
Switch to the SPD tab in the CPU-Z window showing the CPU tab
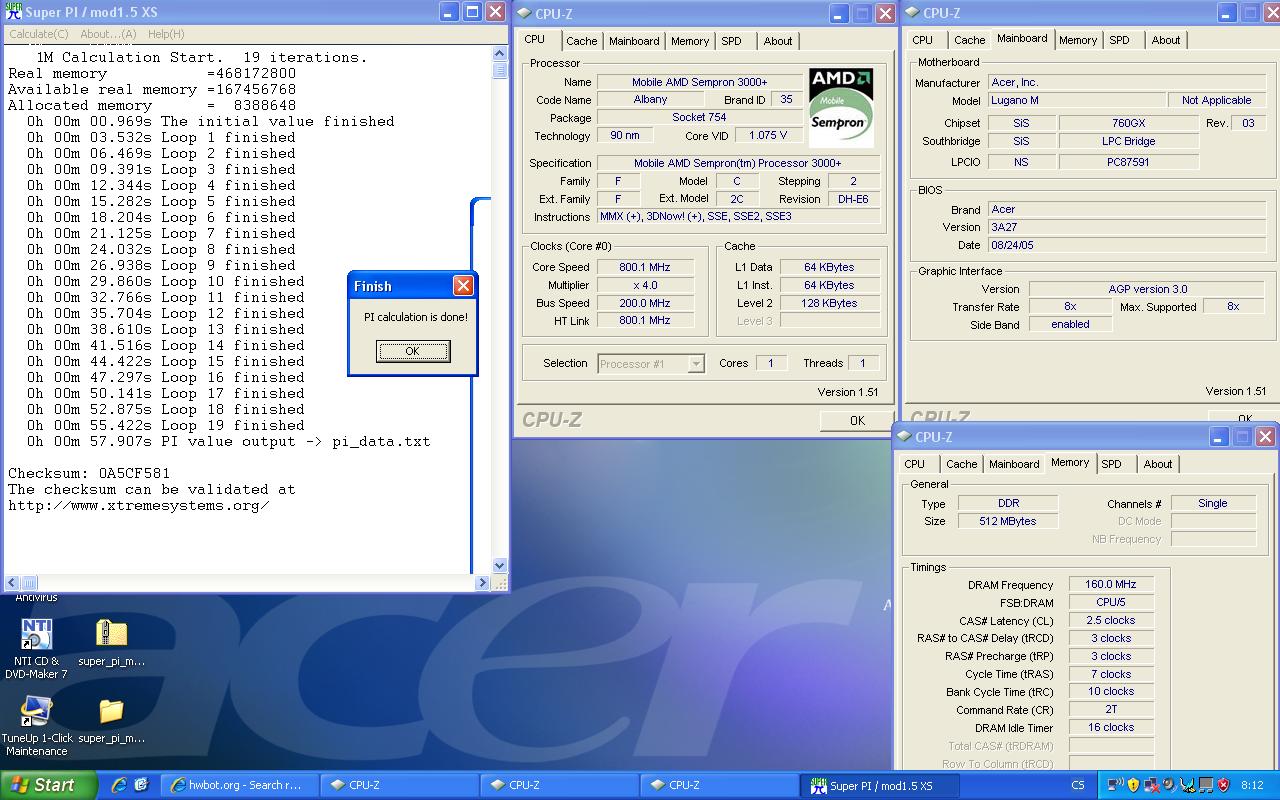tap(732, 41)
